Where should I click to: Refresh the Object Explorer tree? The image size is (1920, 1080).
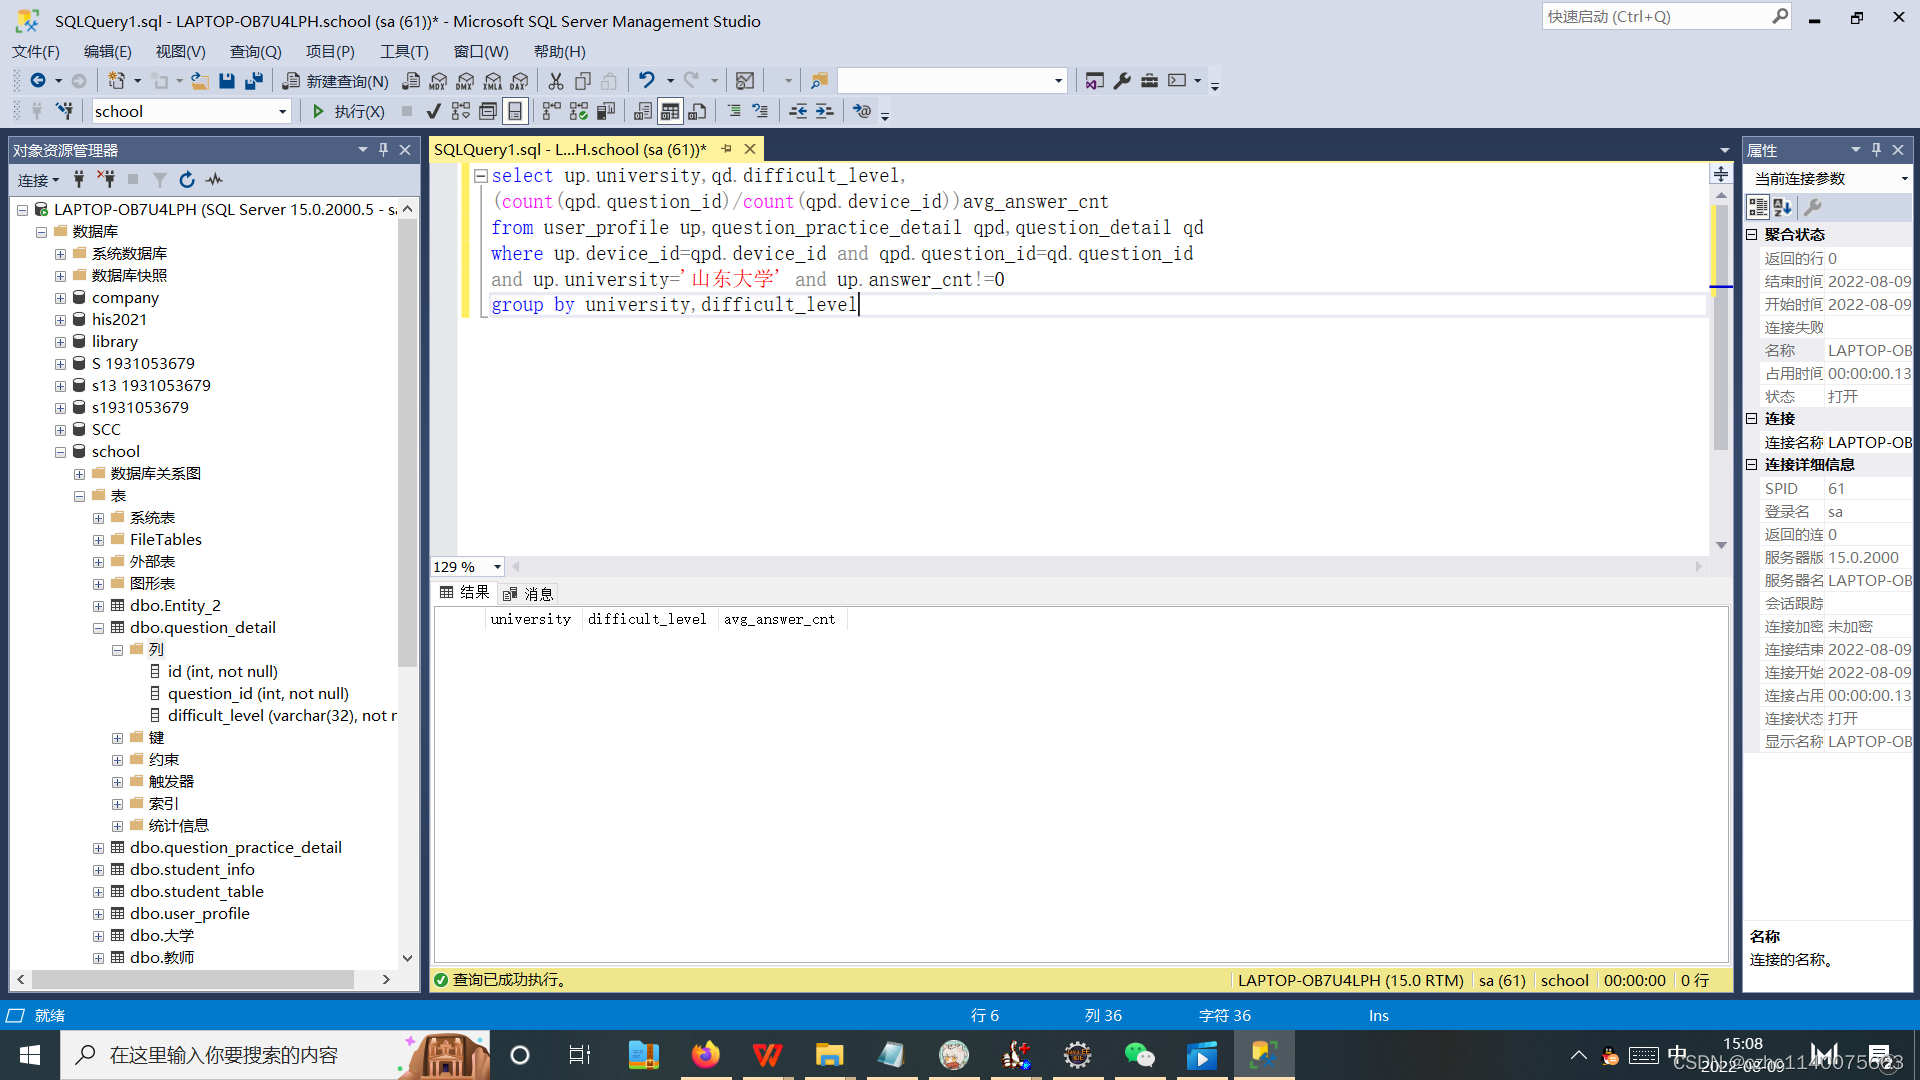tap(187, 180)
